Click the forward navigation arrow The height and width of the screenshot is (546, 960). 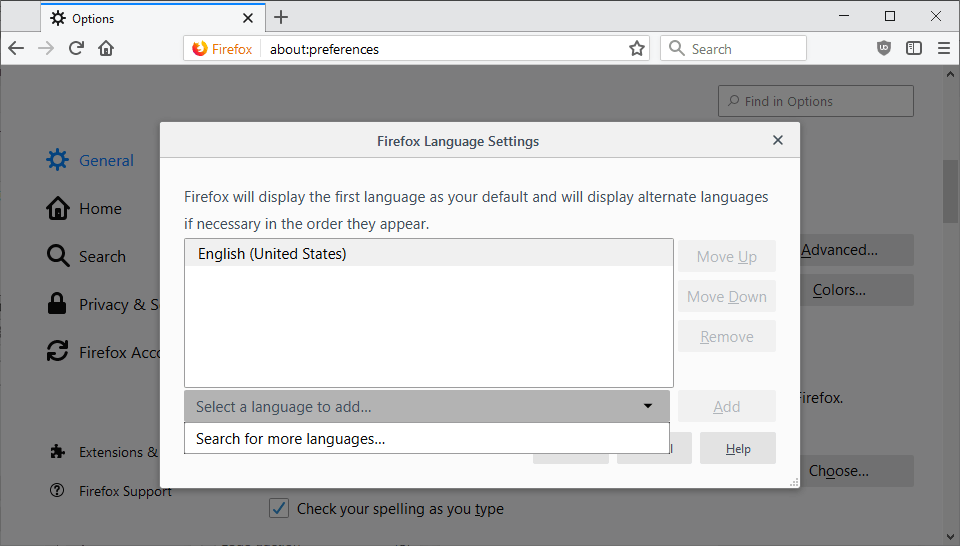46,48
